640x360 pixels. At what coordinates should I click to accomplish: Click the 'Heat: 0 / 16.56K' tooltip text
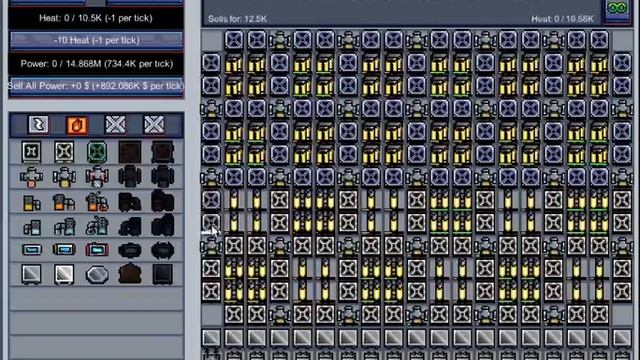(562, 19)
